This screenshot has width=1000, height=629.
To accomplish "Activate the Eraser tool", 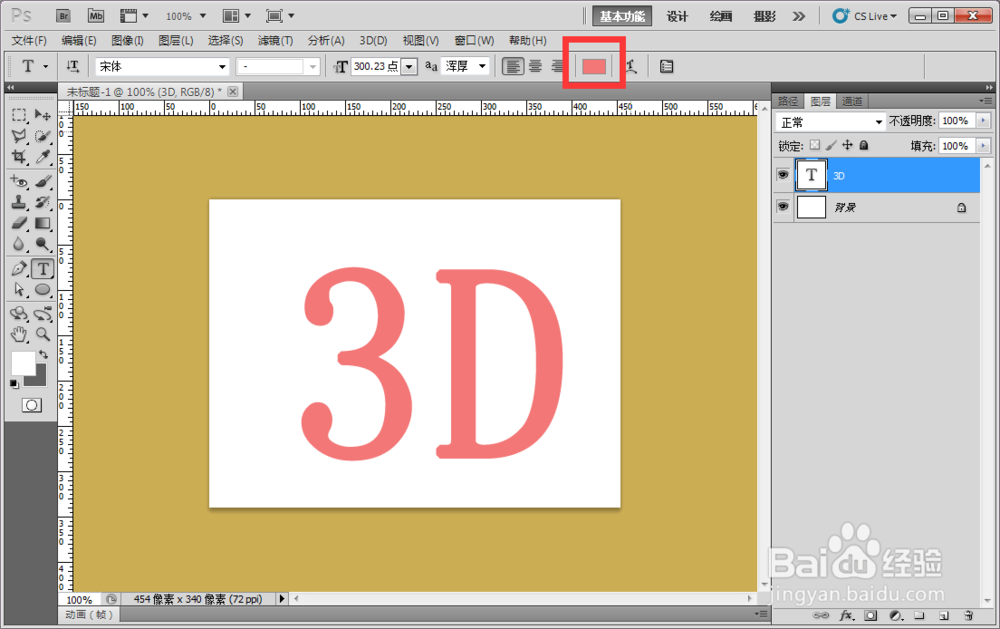I will (20, 221).
